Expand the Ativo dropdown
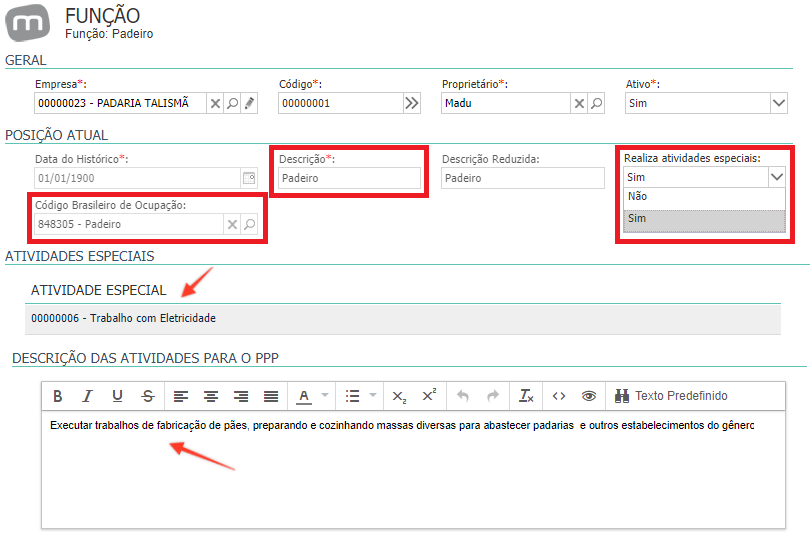The image size is (810, 534). point(779,103)
